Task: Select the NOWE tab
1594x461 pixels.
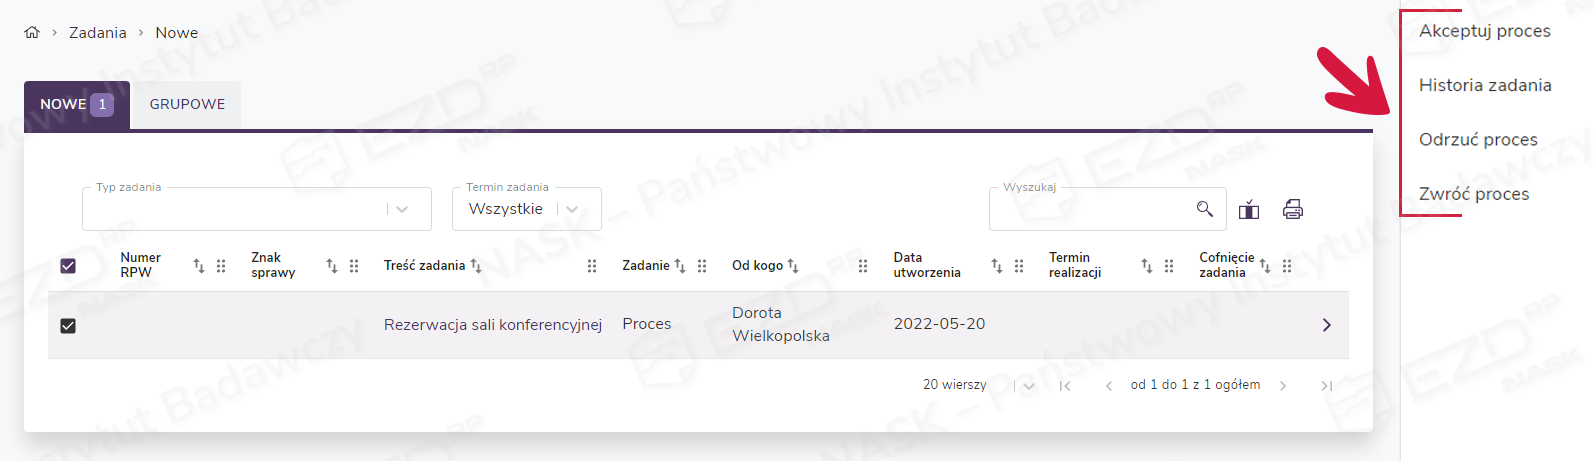Action: point(76,104)
